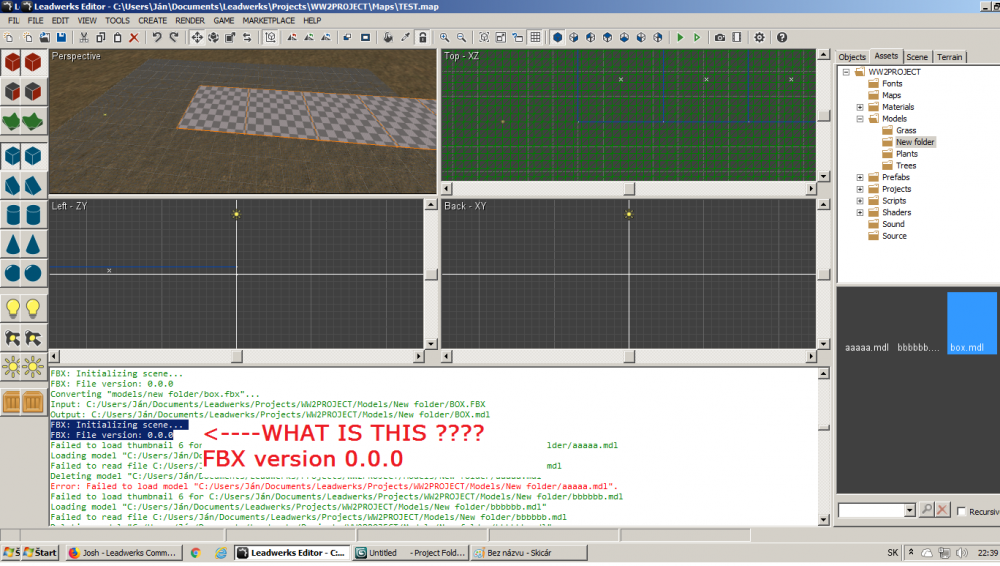Open the TOOLS menu
This screenshot has height=566, width=1000.
click(x=117, y=20)
